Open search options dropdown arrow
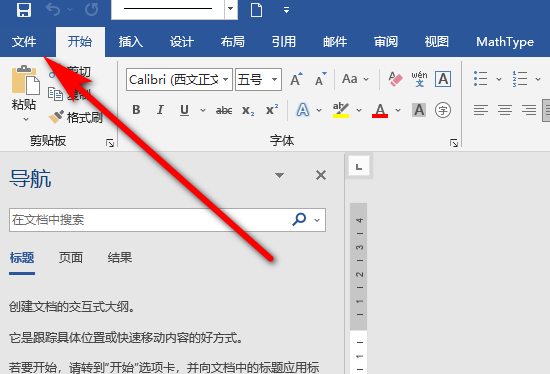This screenshot has height=374, width=550. point(317,220)
